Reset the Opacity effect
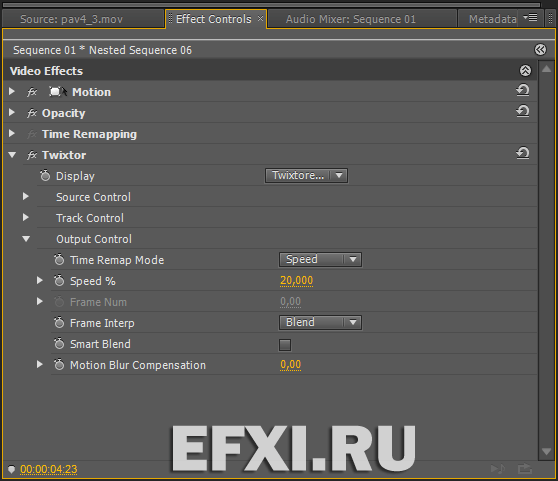This screenshot has height=481, width=558. point(522,111)
